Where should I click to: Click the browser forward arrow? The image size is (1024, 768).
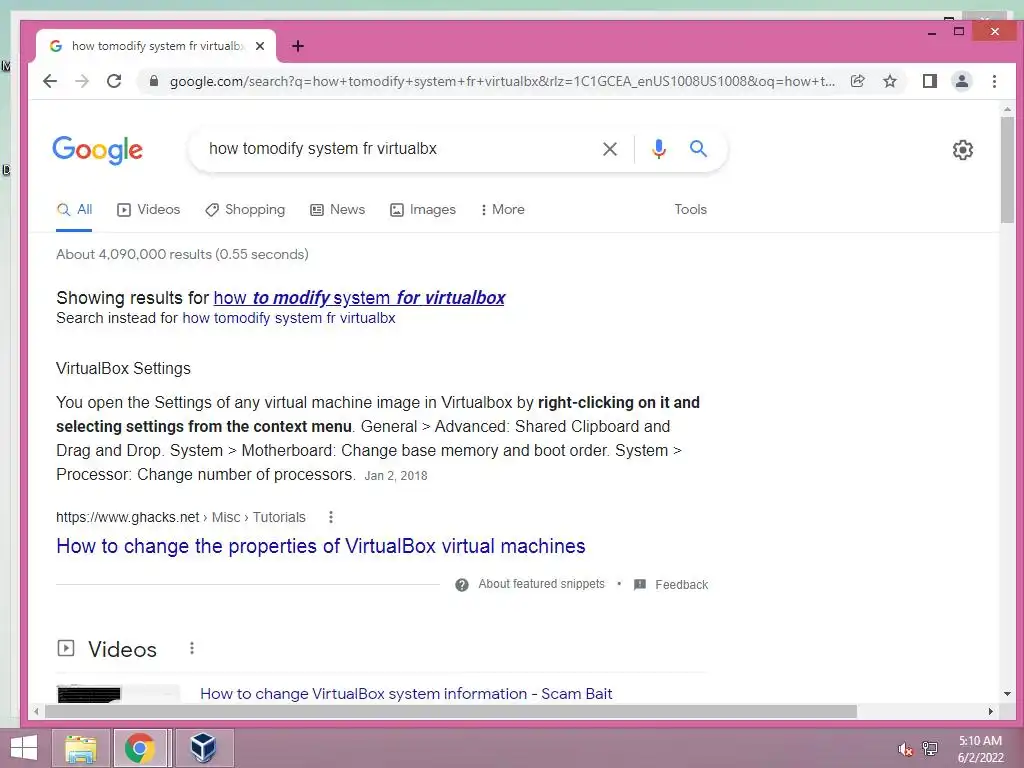click(x=82, y=81)
